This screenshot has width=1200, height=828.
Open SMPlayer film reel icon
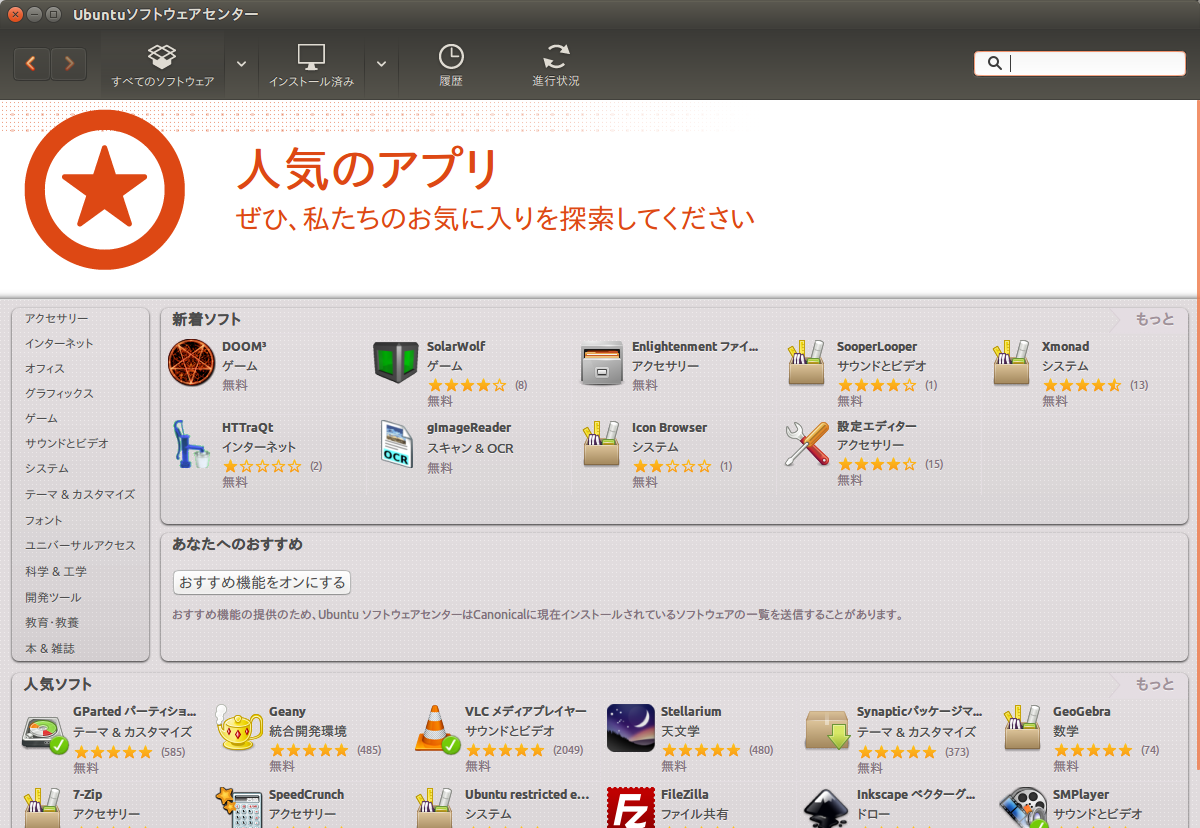pos(1024,808)
